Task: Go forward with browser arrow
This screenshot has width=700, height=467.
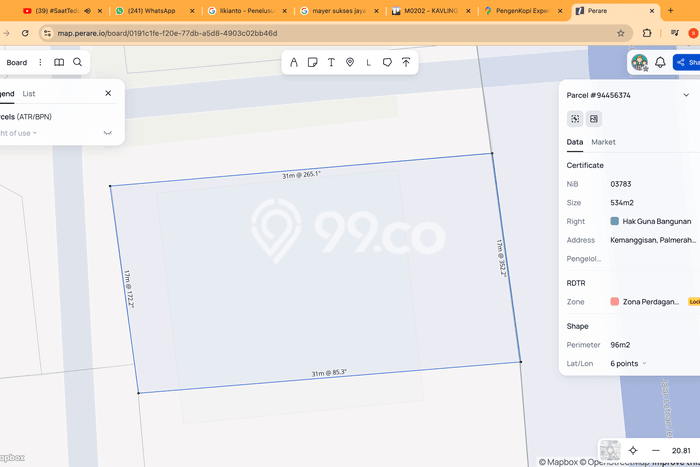Action: tap(6, 33)
